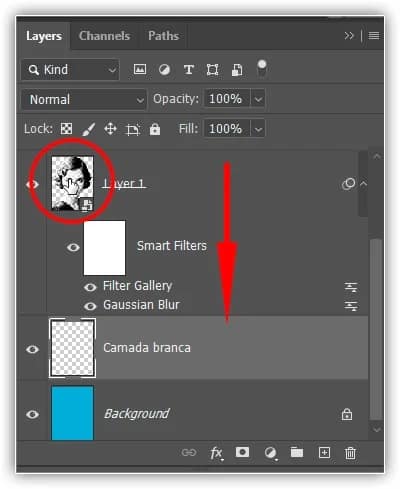The width and height of the screenshot is (400, 489).
Task: Open the Opacity slider dropdown arrow
Action: click(x=258, y=99)
